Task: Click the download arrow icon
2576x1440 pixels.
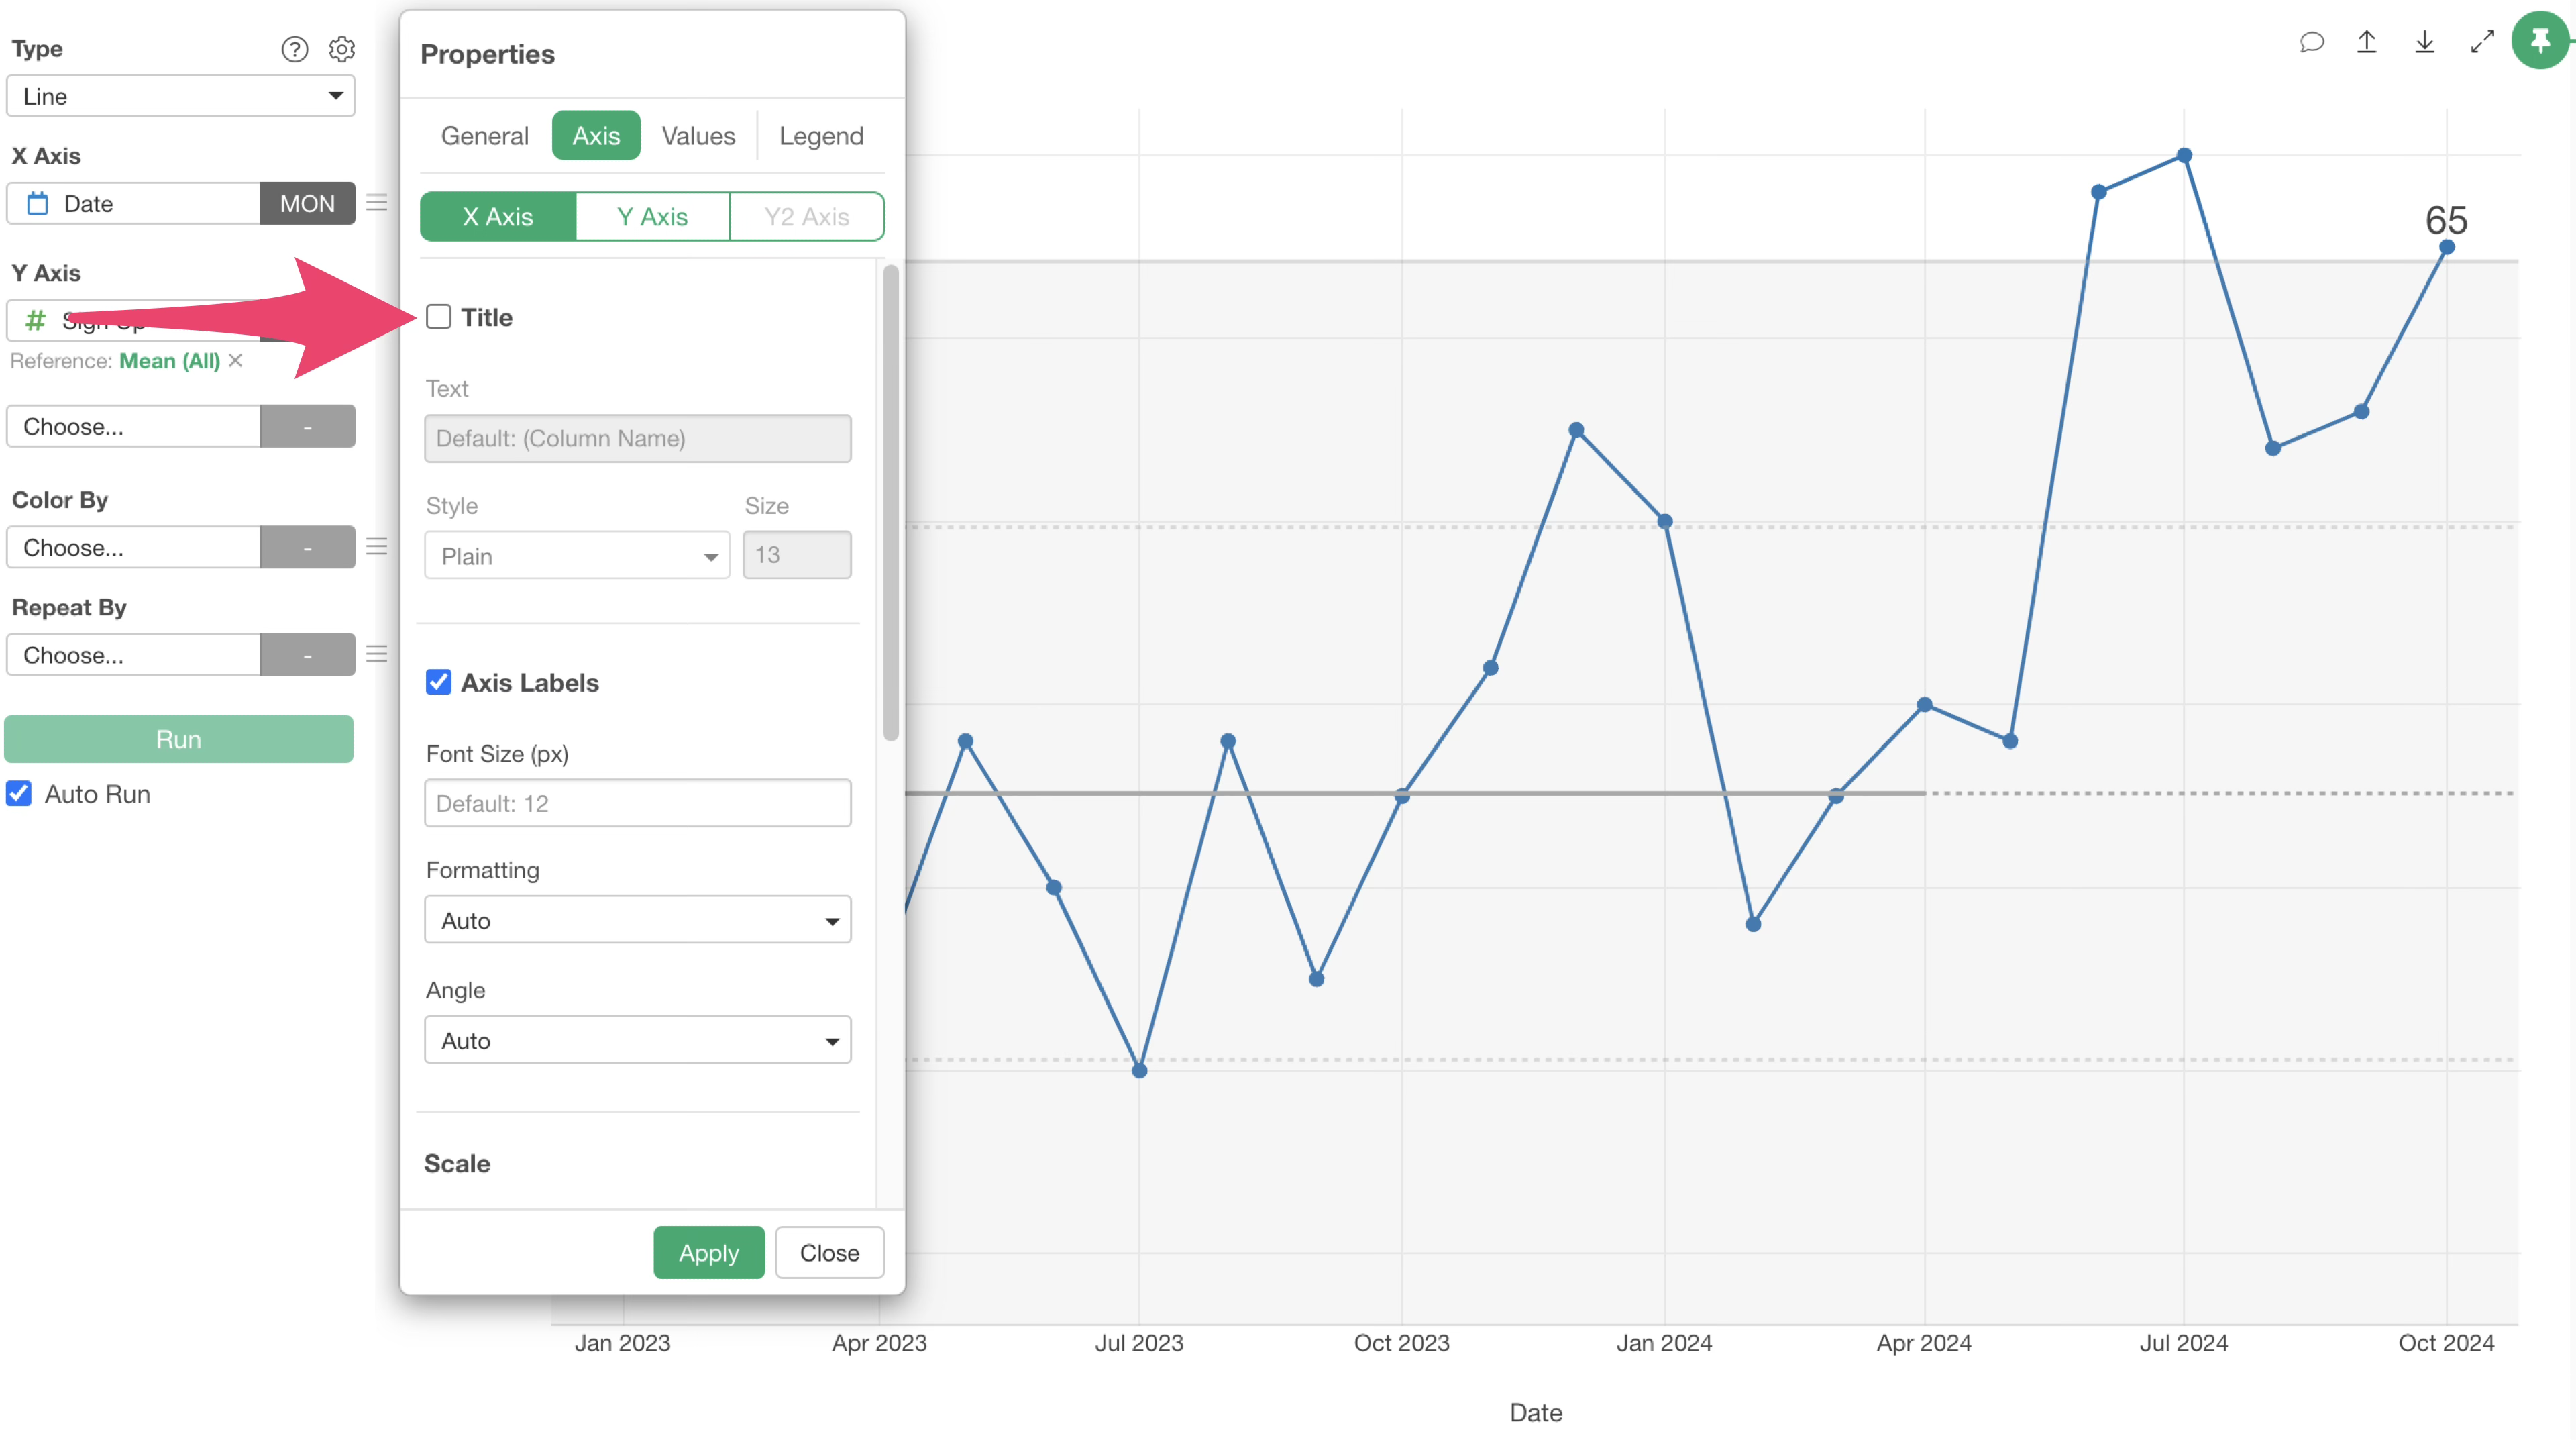Action: point(2424,42)
